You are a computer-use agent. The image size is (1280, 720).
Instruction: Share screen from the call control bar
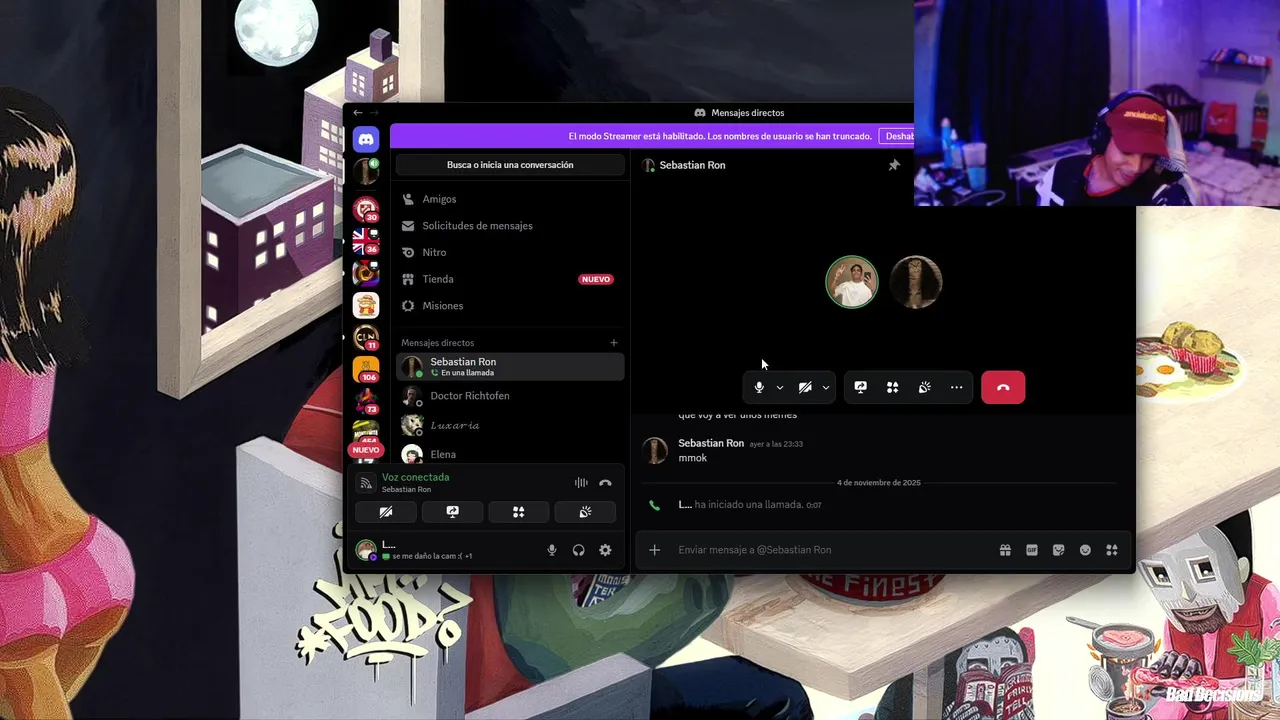click(x=860, y=387)
